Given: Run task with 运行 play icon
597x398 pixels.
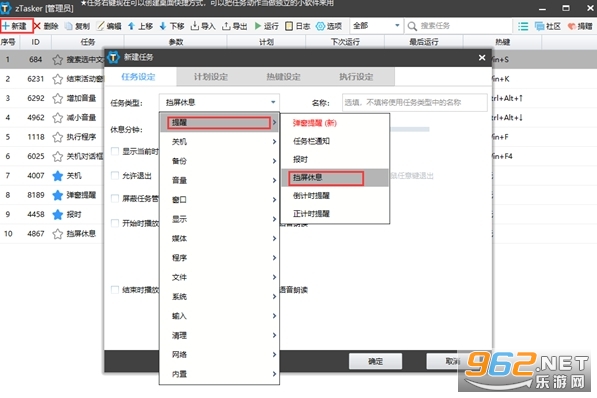Looking at the screenshot, I should [x=258, y=26].
